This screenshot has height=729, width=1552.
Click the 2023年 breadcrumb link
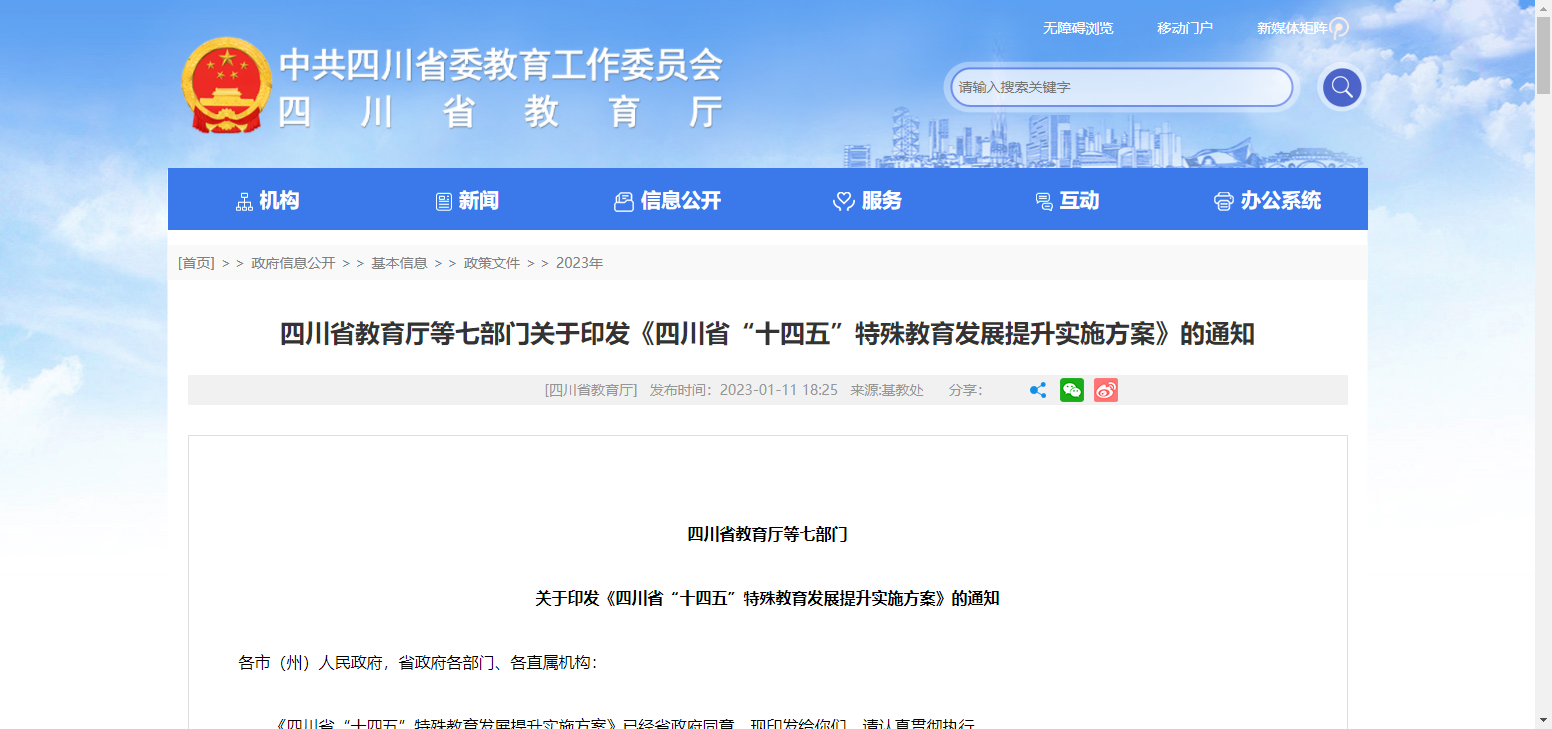click(x=579, y=263)
